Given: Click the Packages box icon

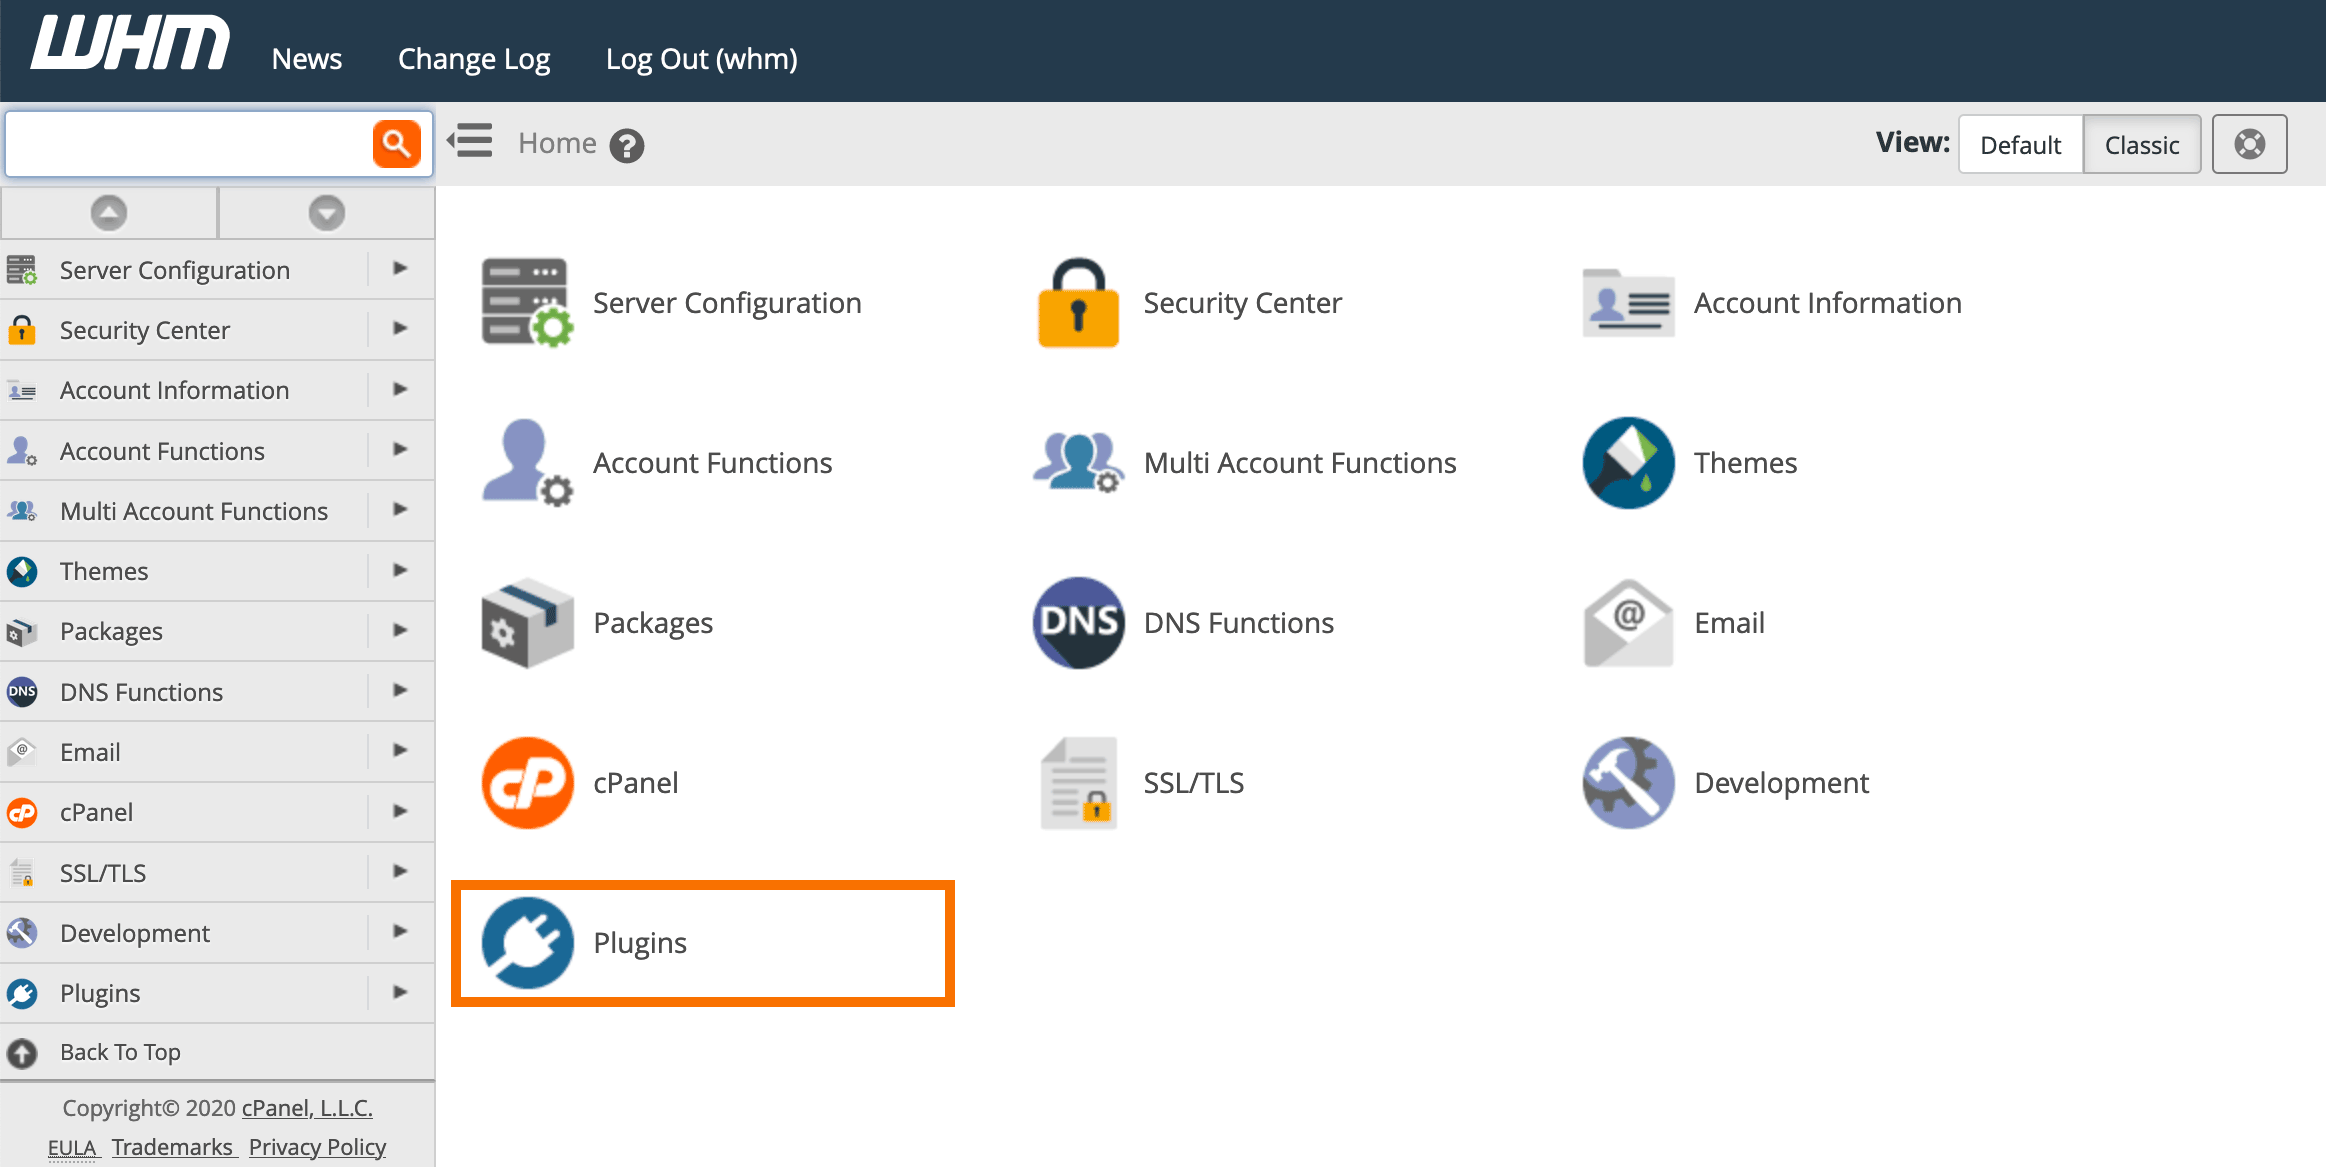Looking at the screenshot, I should tap(527, 622).
